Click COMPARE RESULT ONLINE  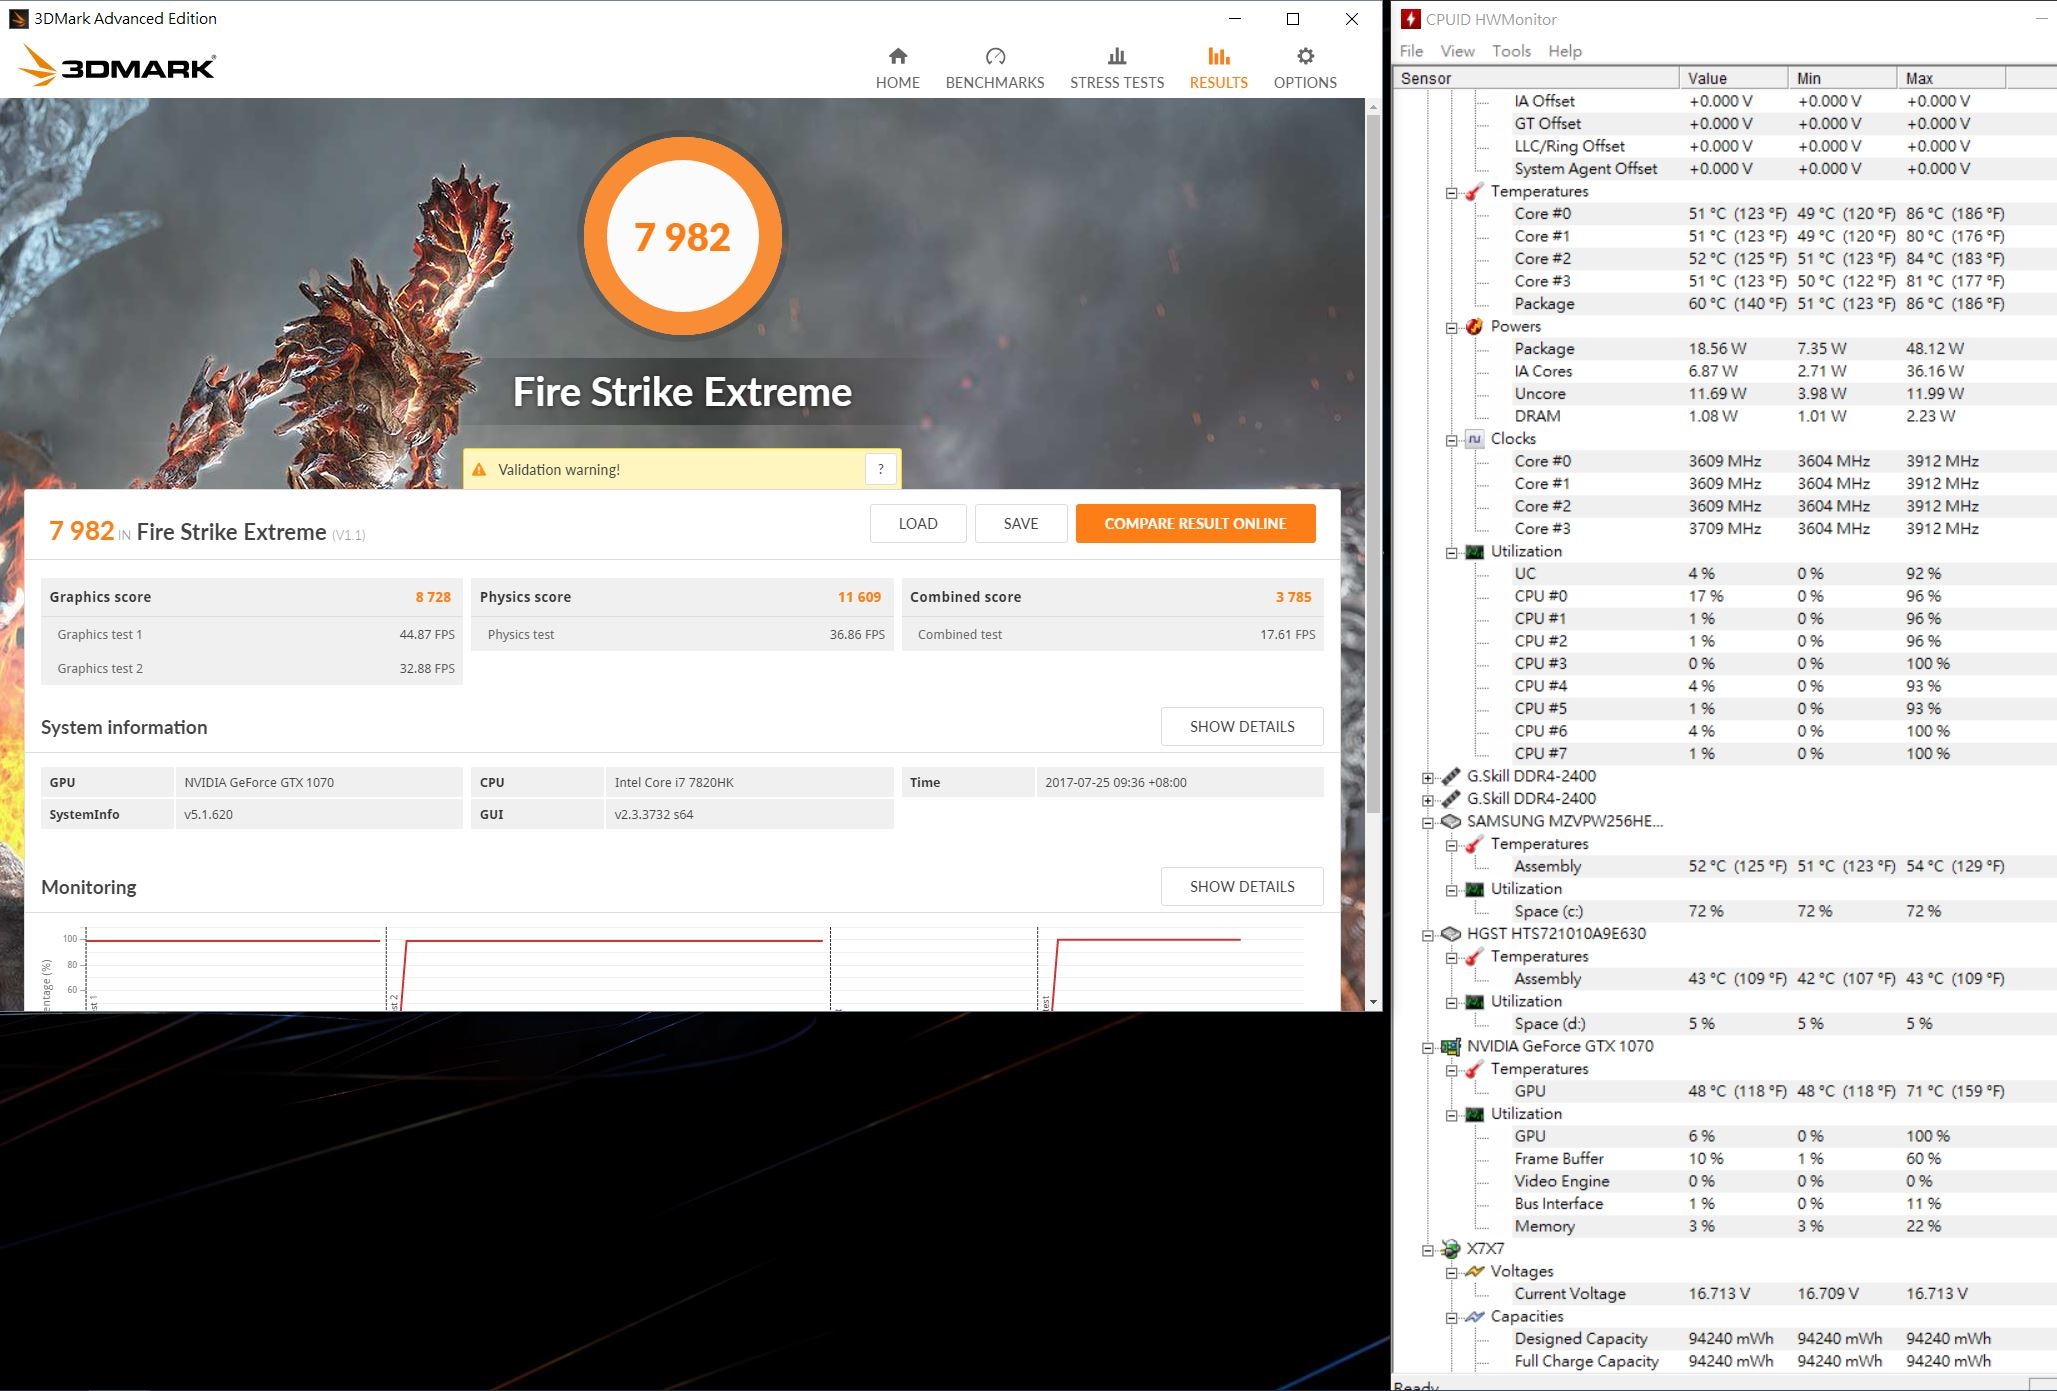click(x=1195, y=523)
